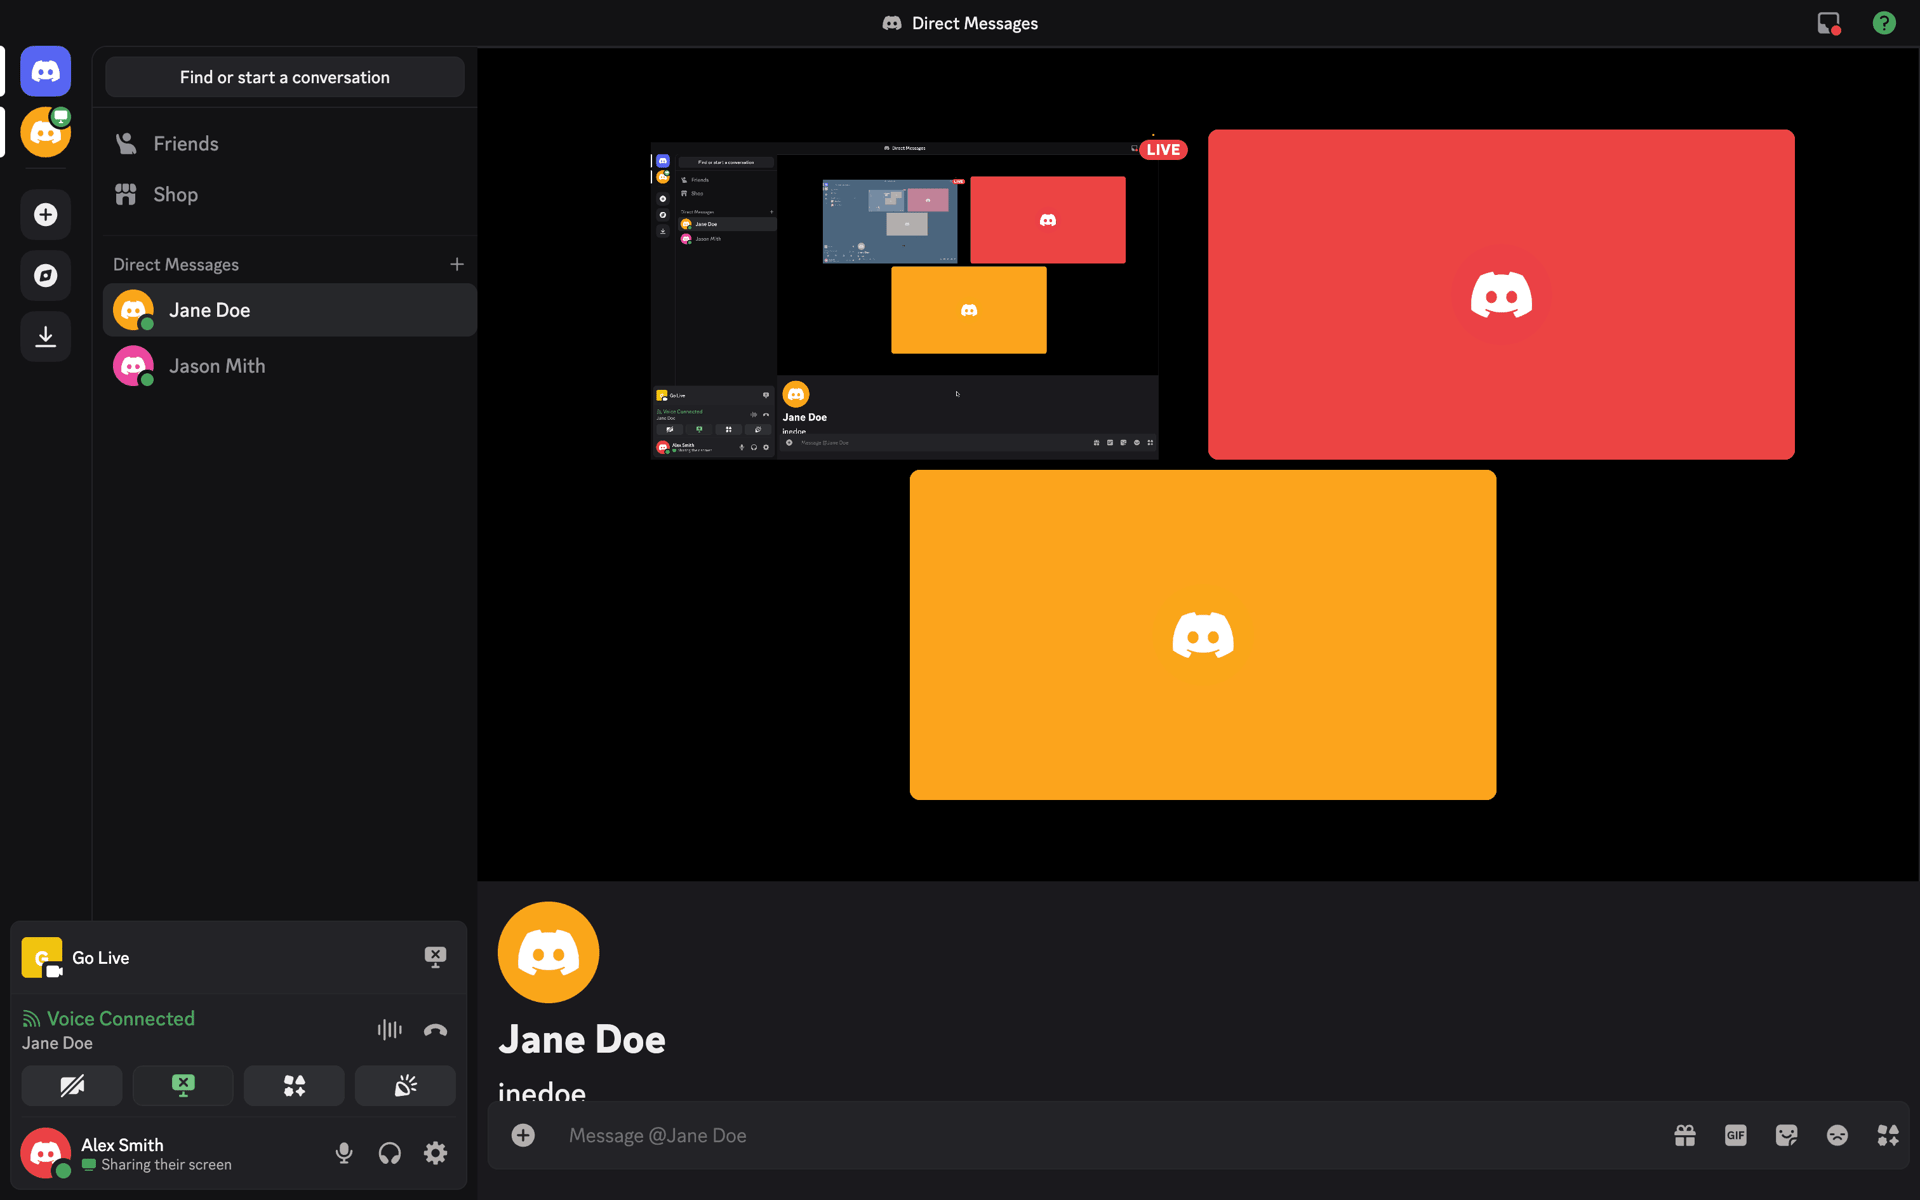
Task: Open sticker picker
Action: coord(1787,1135)
